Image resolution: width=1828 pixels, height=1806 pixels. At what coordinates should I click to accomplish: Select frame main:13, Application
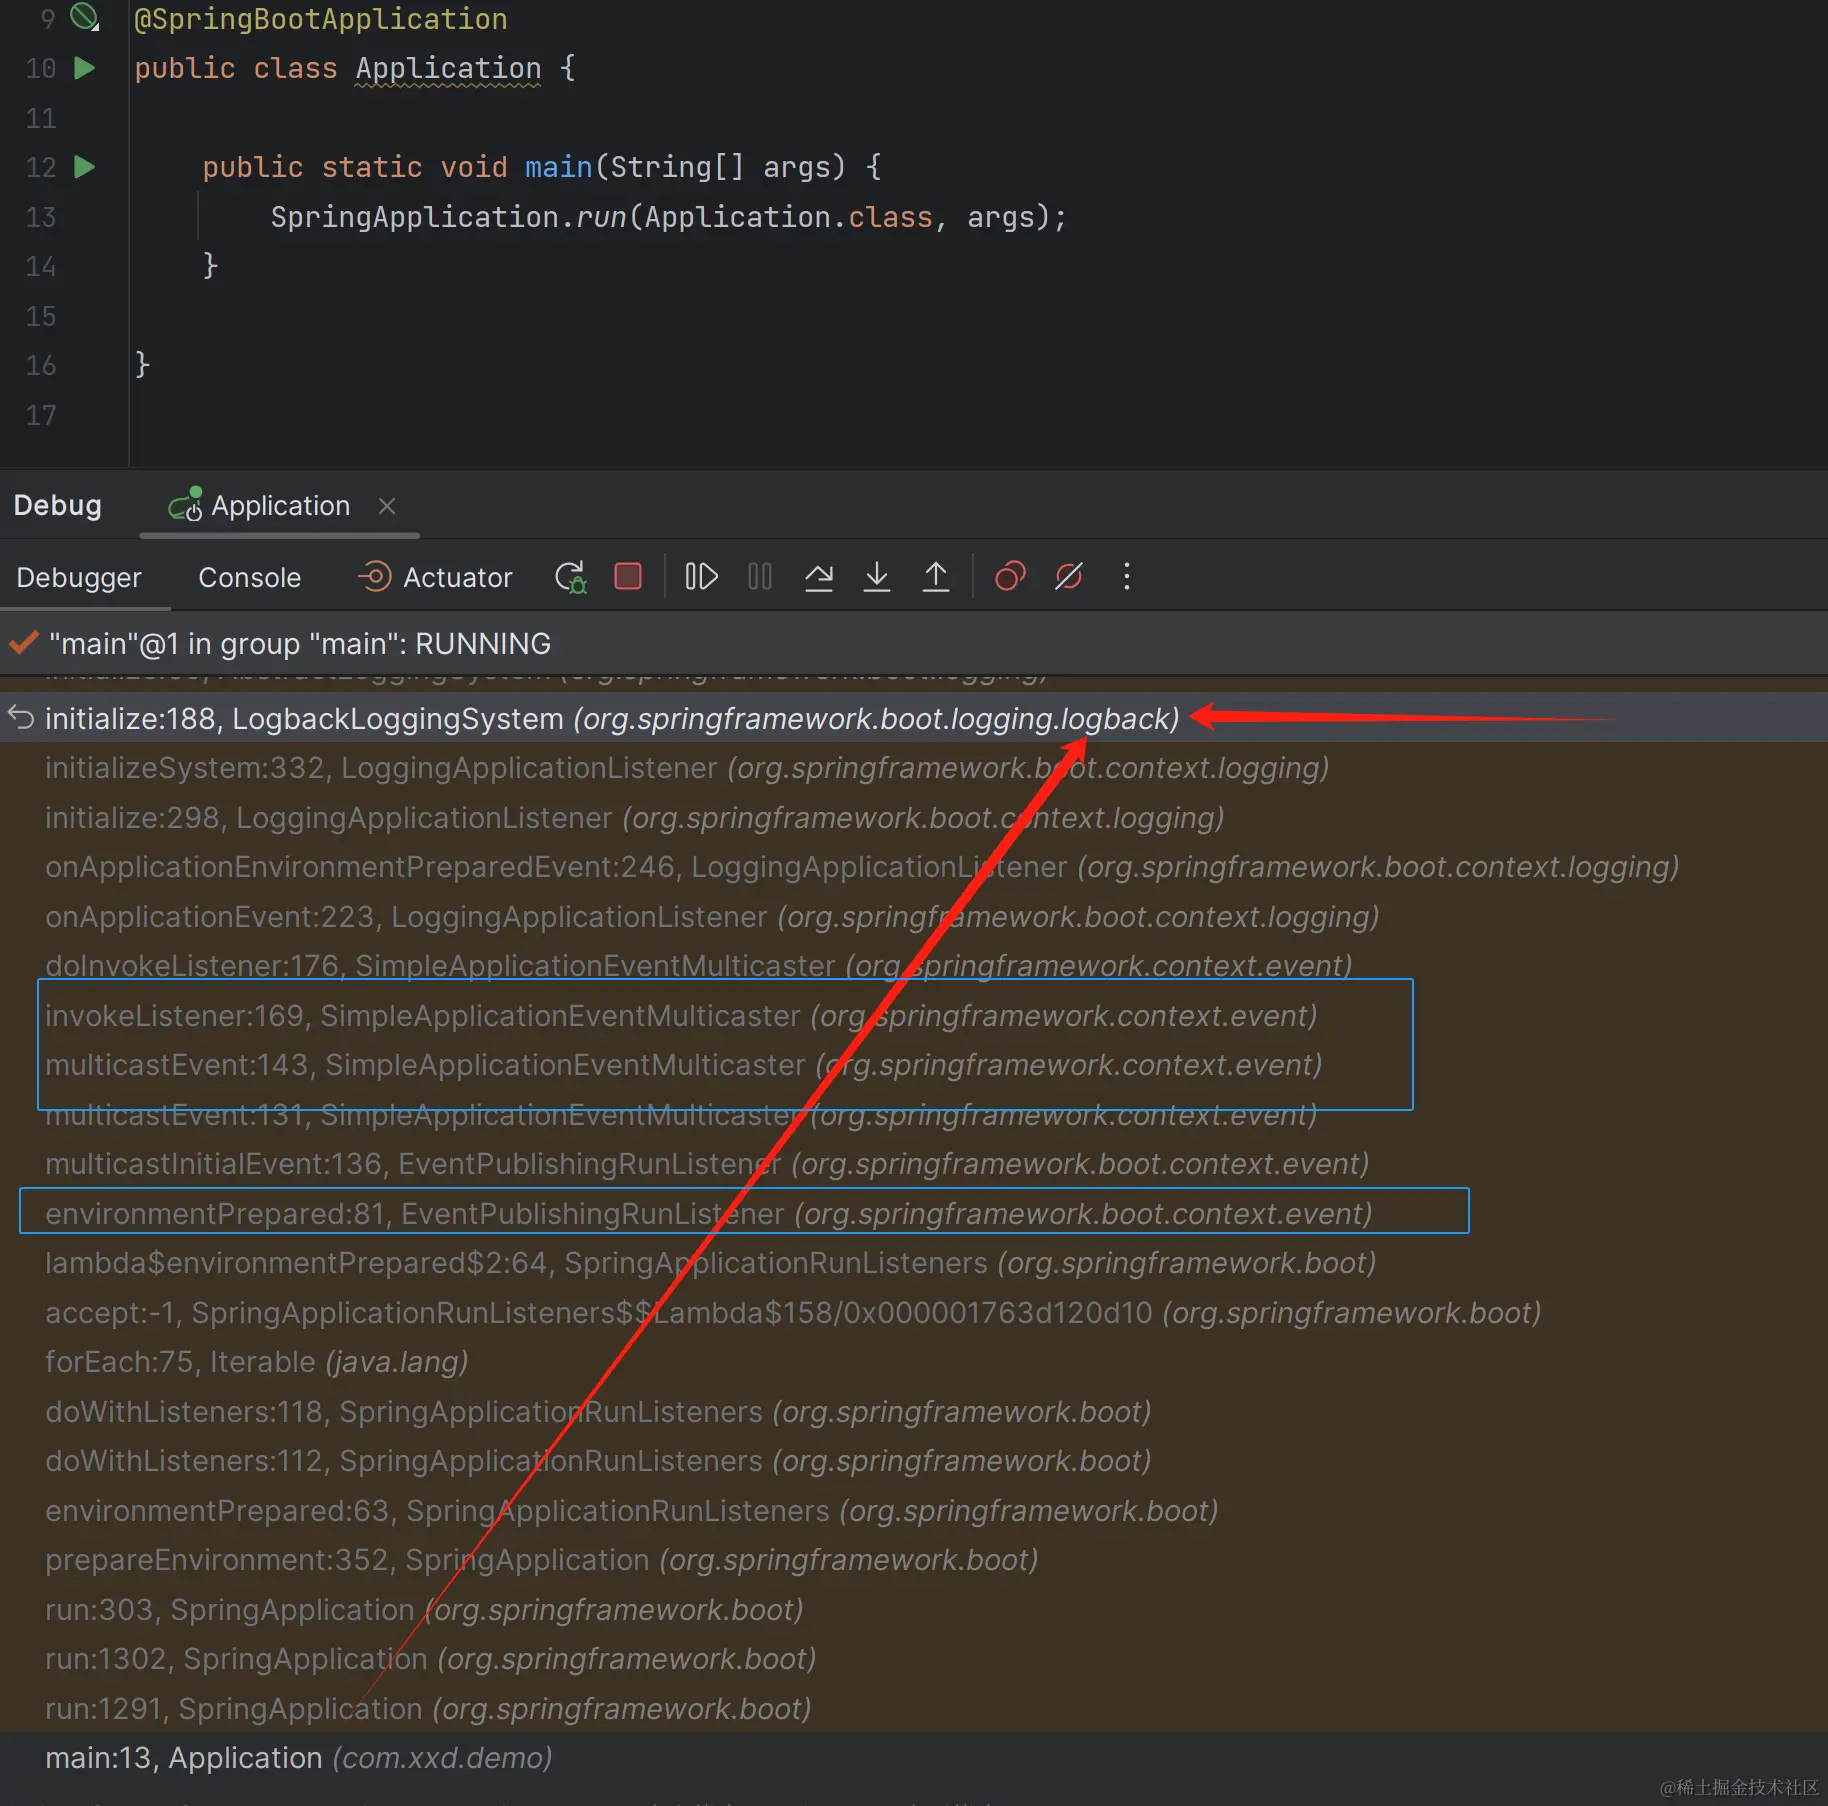click(914, 1758)
